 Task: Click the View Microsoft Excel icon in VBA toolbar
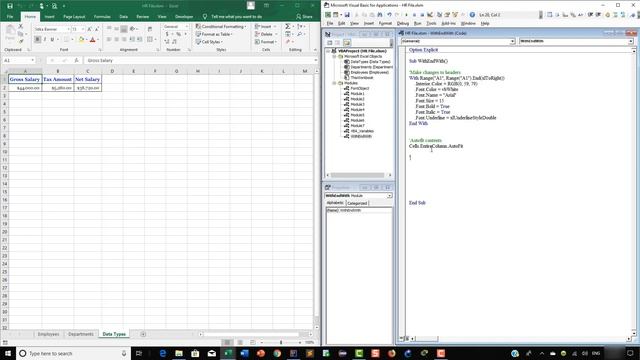[328, 15]
